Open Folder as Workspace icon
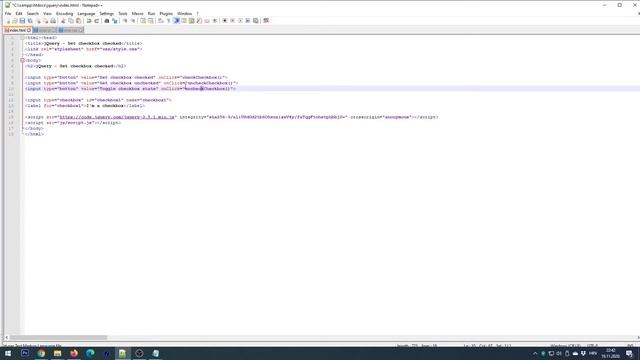The image size is (640, 360). (x=207, y=21)
